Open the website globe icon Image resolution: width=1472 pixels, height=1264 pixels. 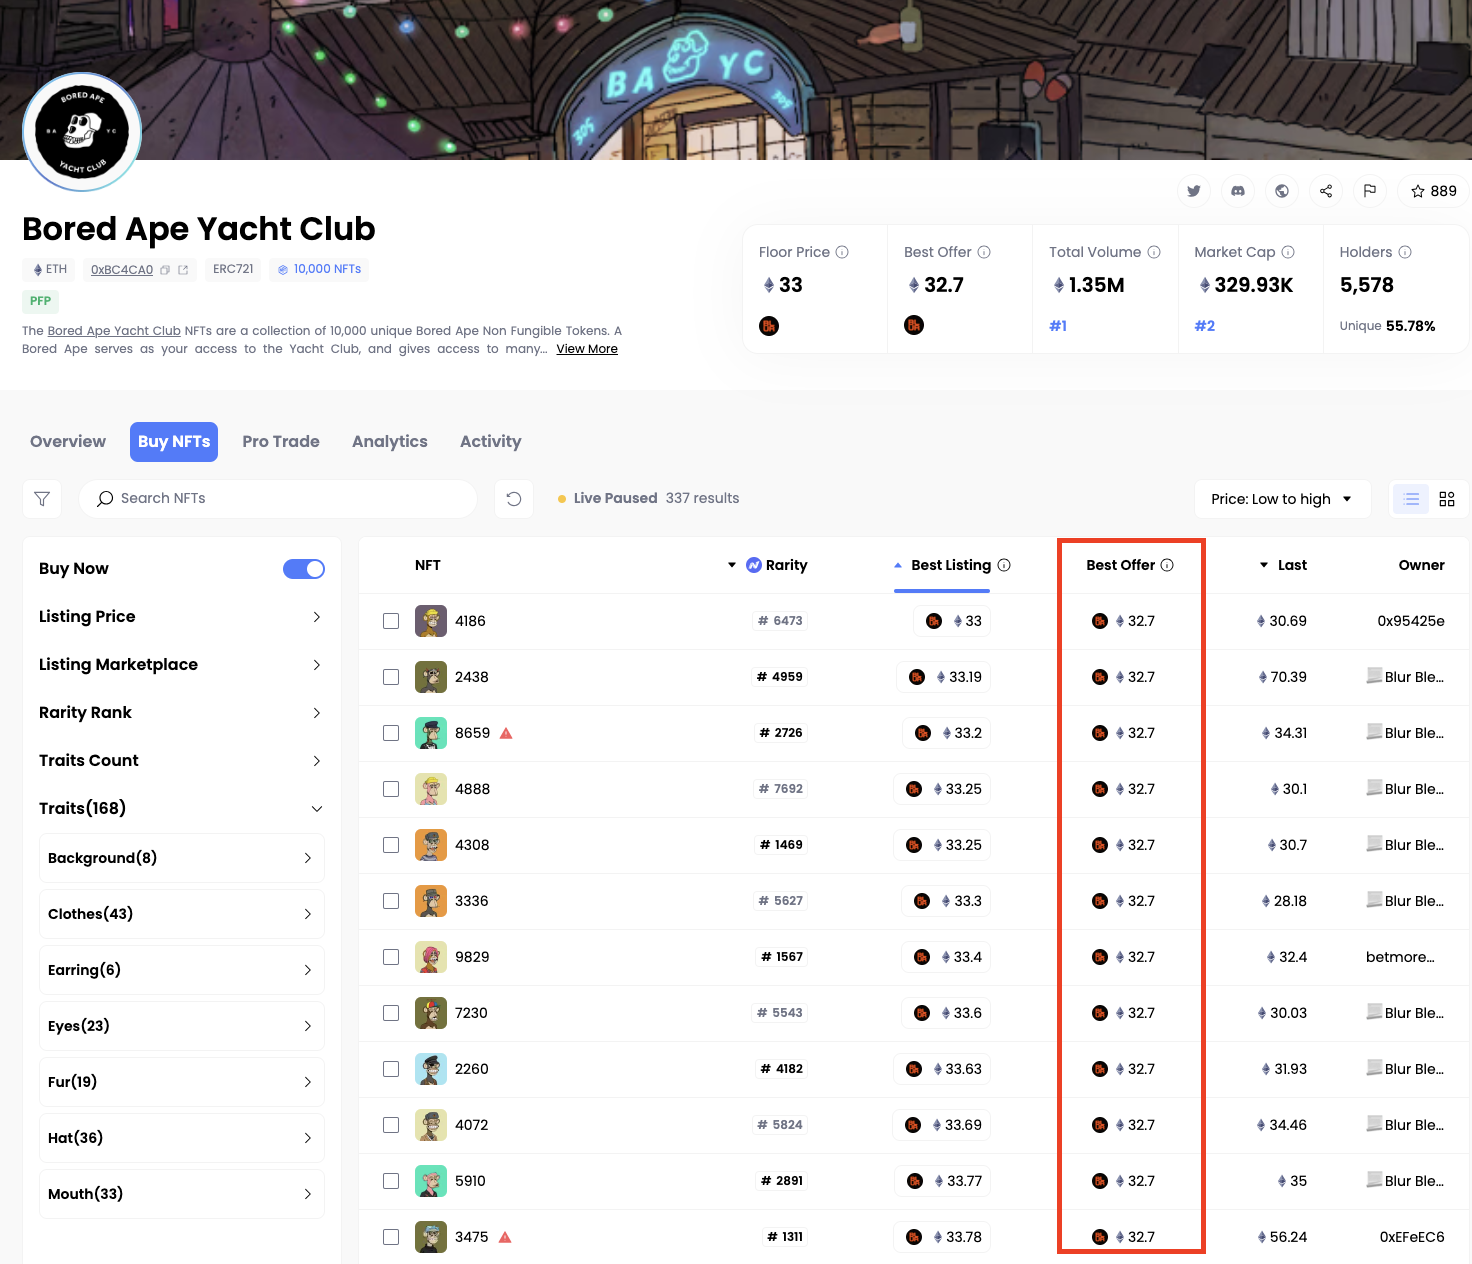tap(1282, 191)
